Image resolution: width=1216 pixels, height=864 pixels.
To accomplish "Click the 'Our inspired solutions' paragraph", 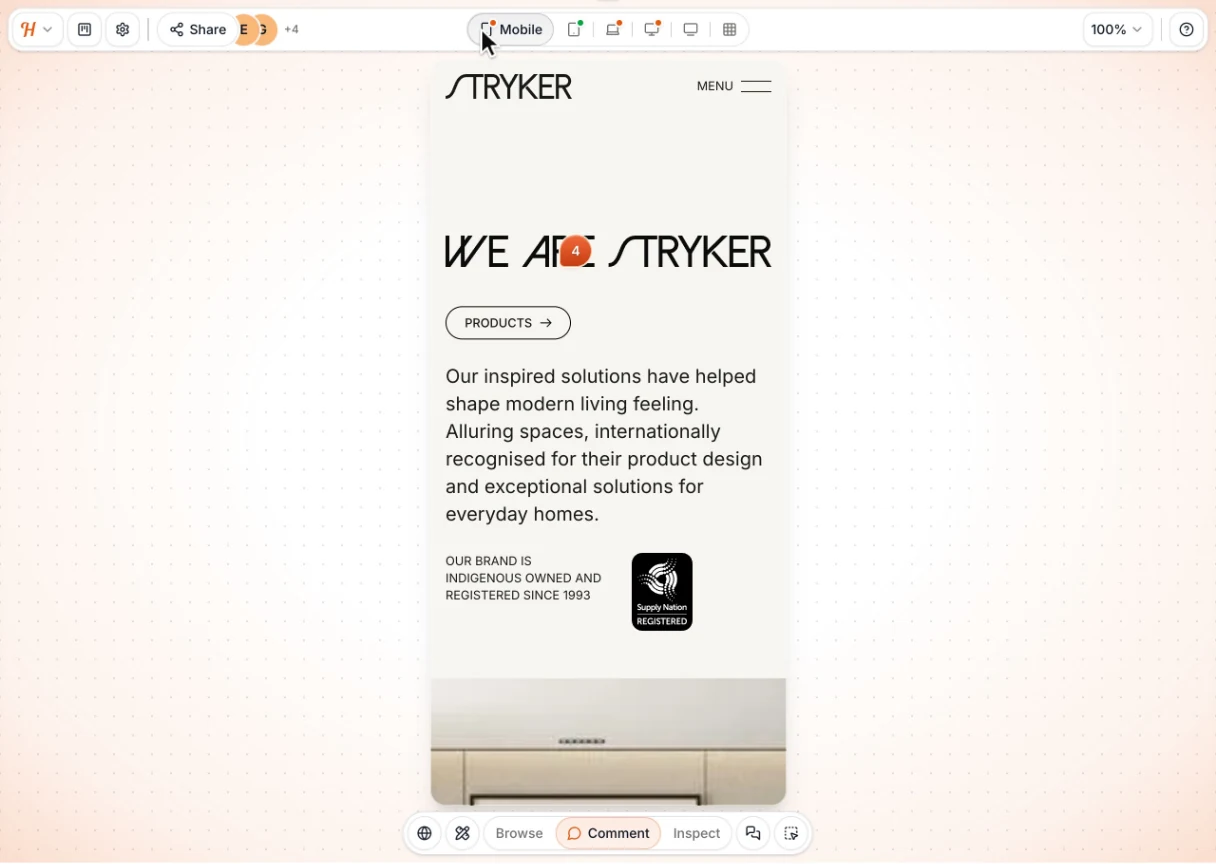I will (x=604, y=445).
